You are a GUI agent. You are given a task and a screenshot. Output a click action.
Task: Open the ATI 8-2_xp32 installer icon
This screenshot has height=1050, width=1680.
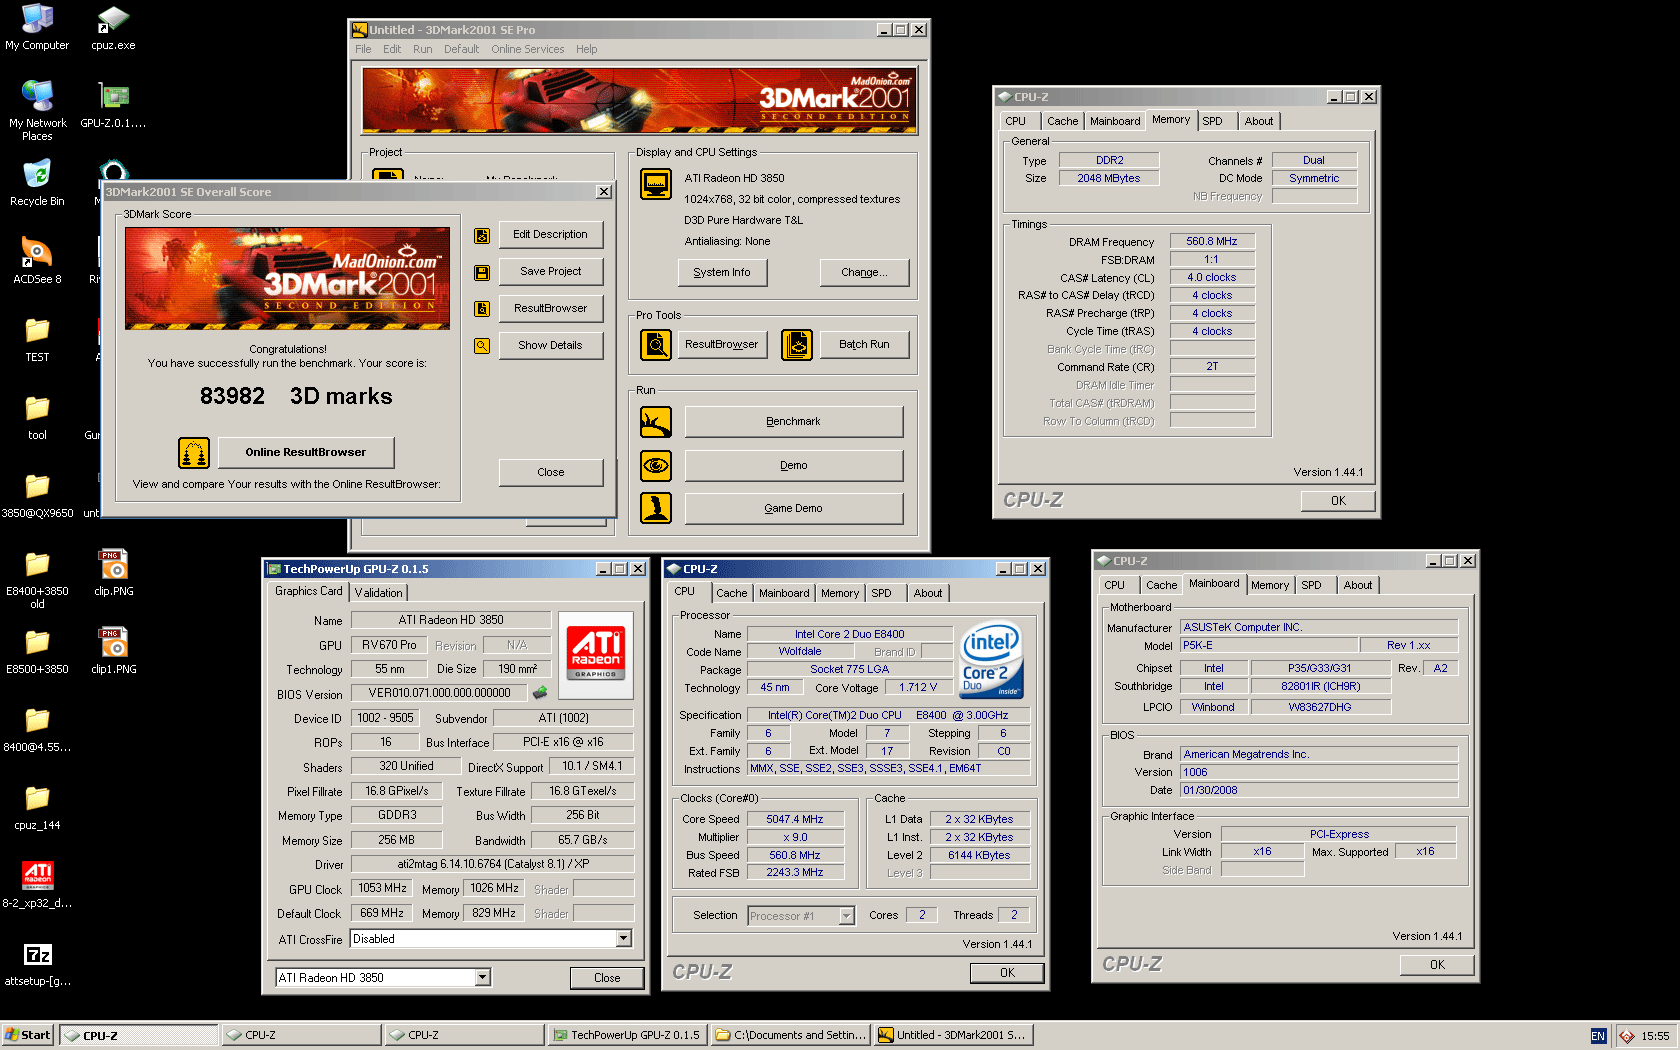tap(37, 876)
